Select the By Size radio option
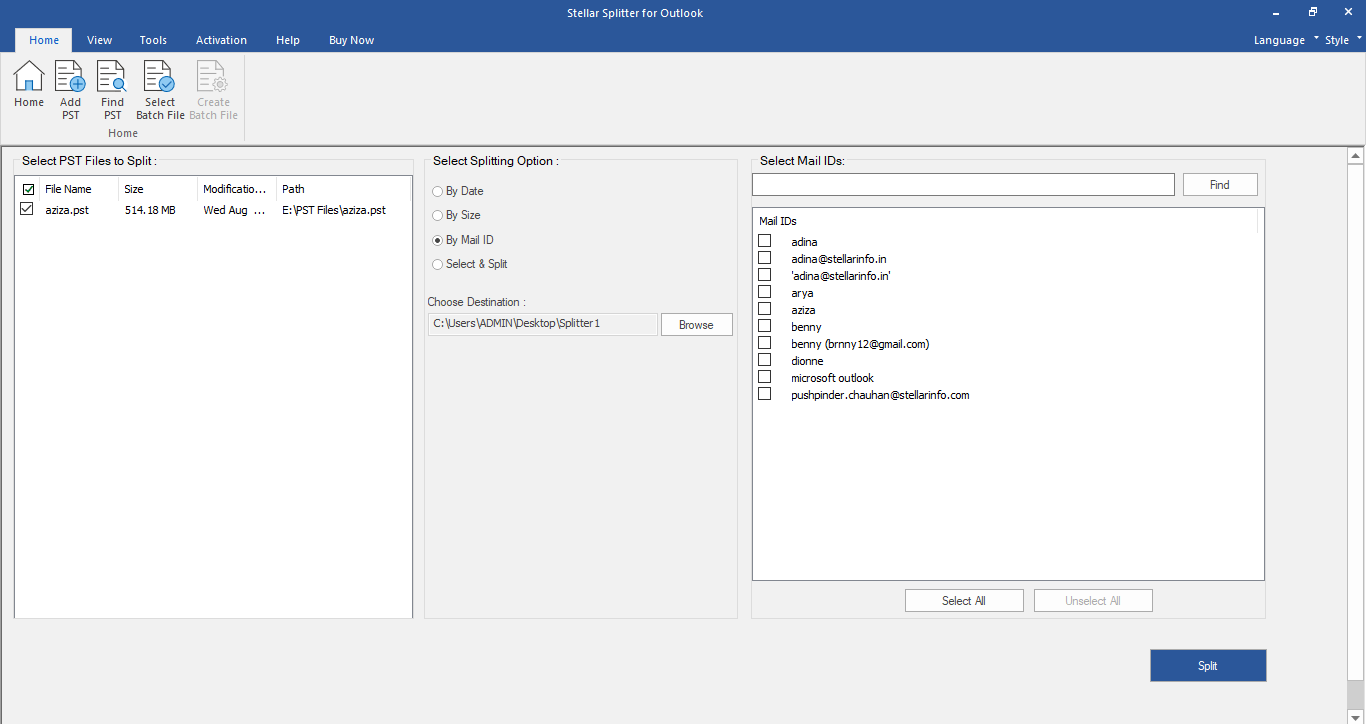This screenshot has height=724, width=1366. click(438, 215)
